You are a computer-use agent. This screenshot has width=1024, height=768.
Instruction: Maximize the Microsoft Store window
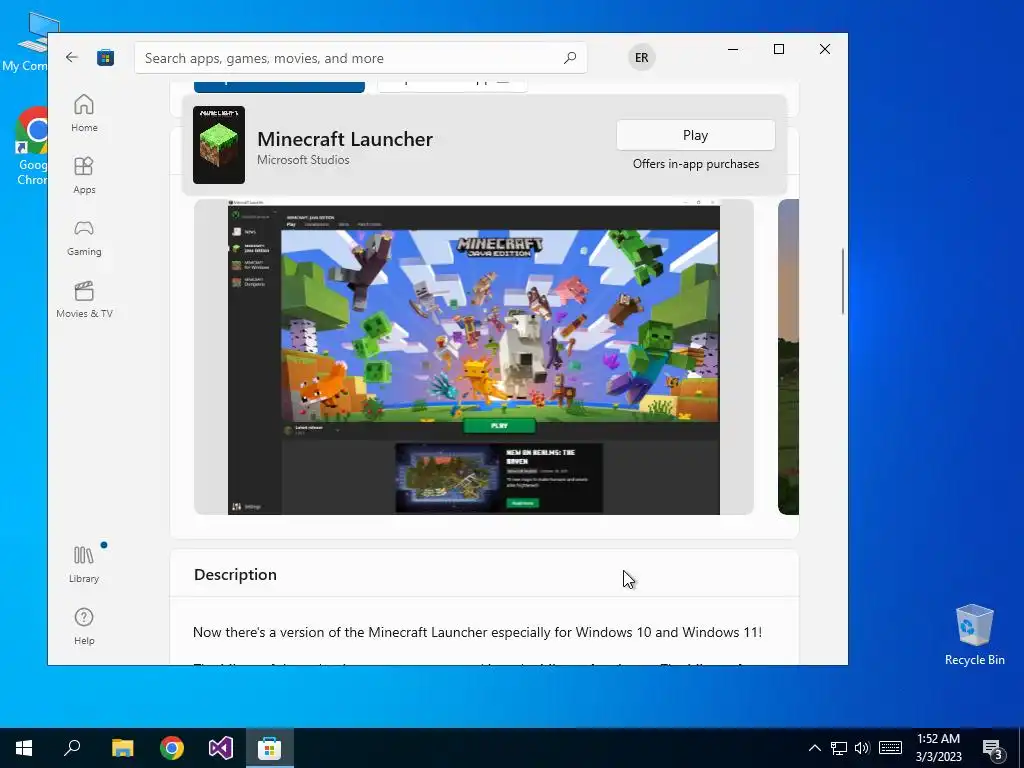click(778, 49)
